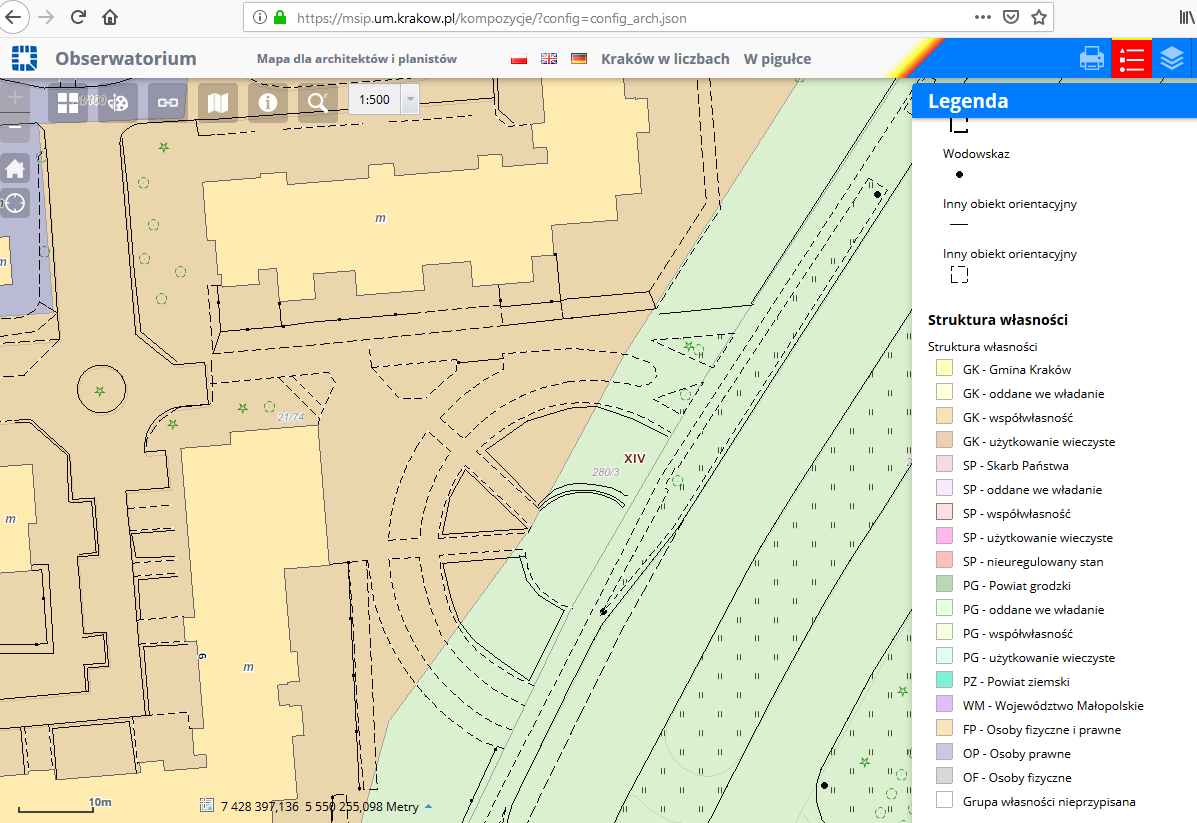
Task: Switch language to Polish flag
Action: click(x=519, y=59)
